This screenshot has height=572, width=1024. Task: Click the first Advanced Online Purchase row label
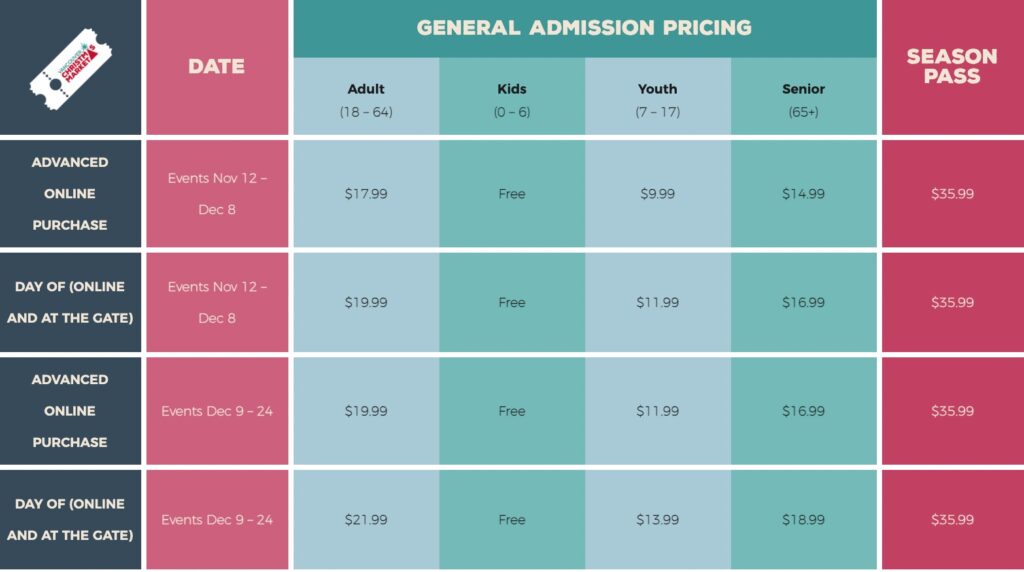point(70,194)
